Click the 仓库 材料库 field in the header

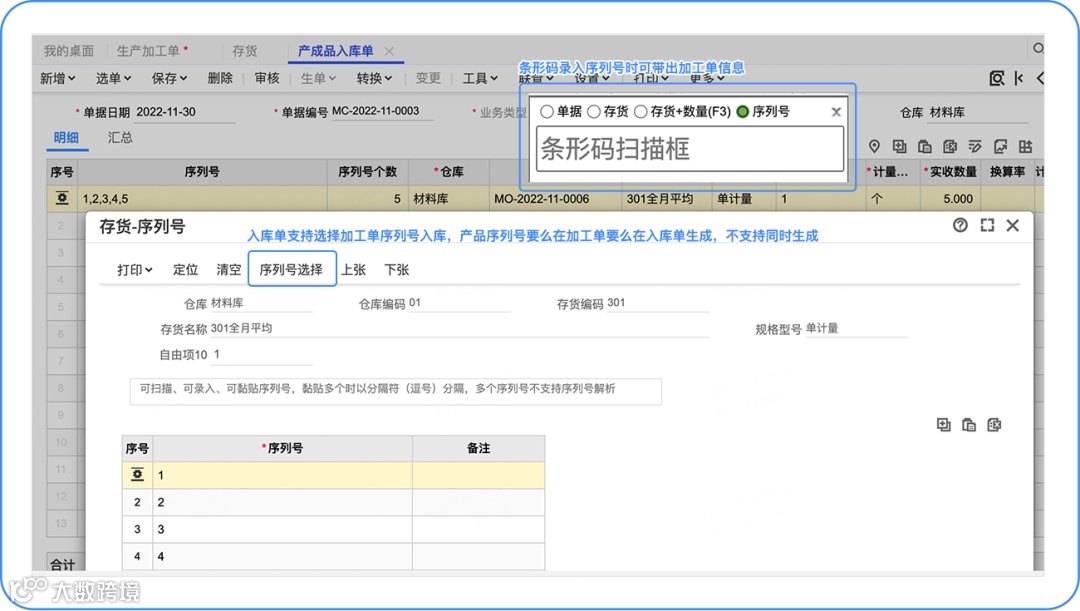point(978,113)
